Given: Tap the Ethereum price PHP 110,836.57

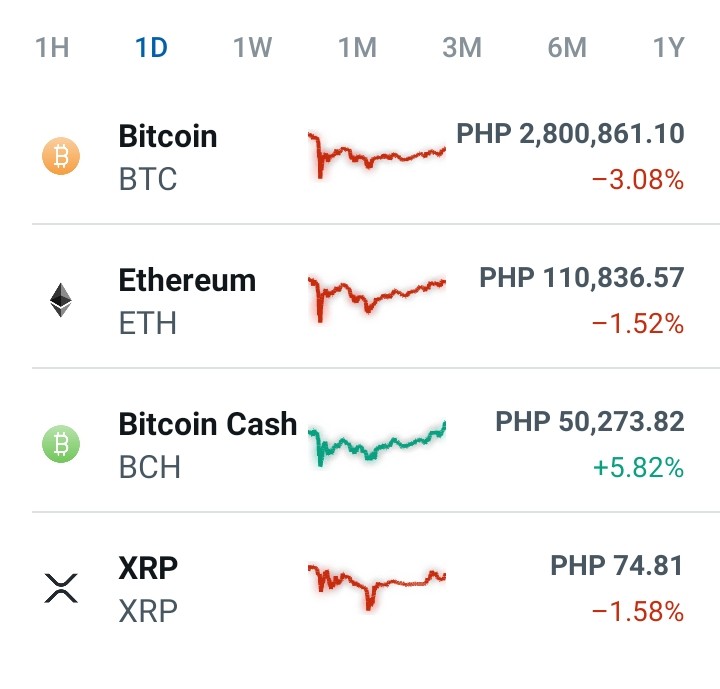Looking at the screenshot, I should (582, 278).
